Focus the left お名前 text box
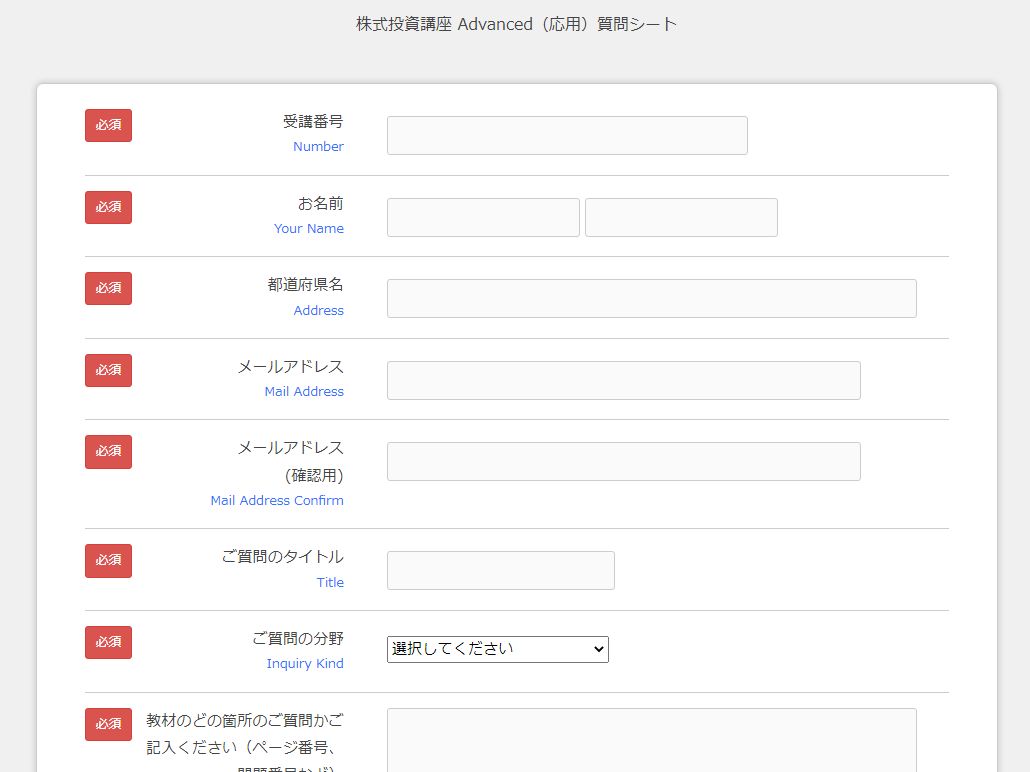The height and width of the screenshot is (772, 1030). point(483,218)
